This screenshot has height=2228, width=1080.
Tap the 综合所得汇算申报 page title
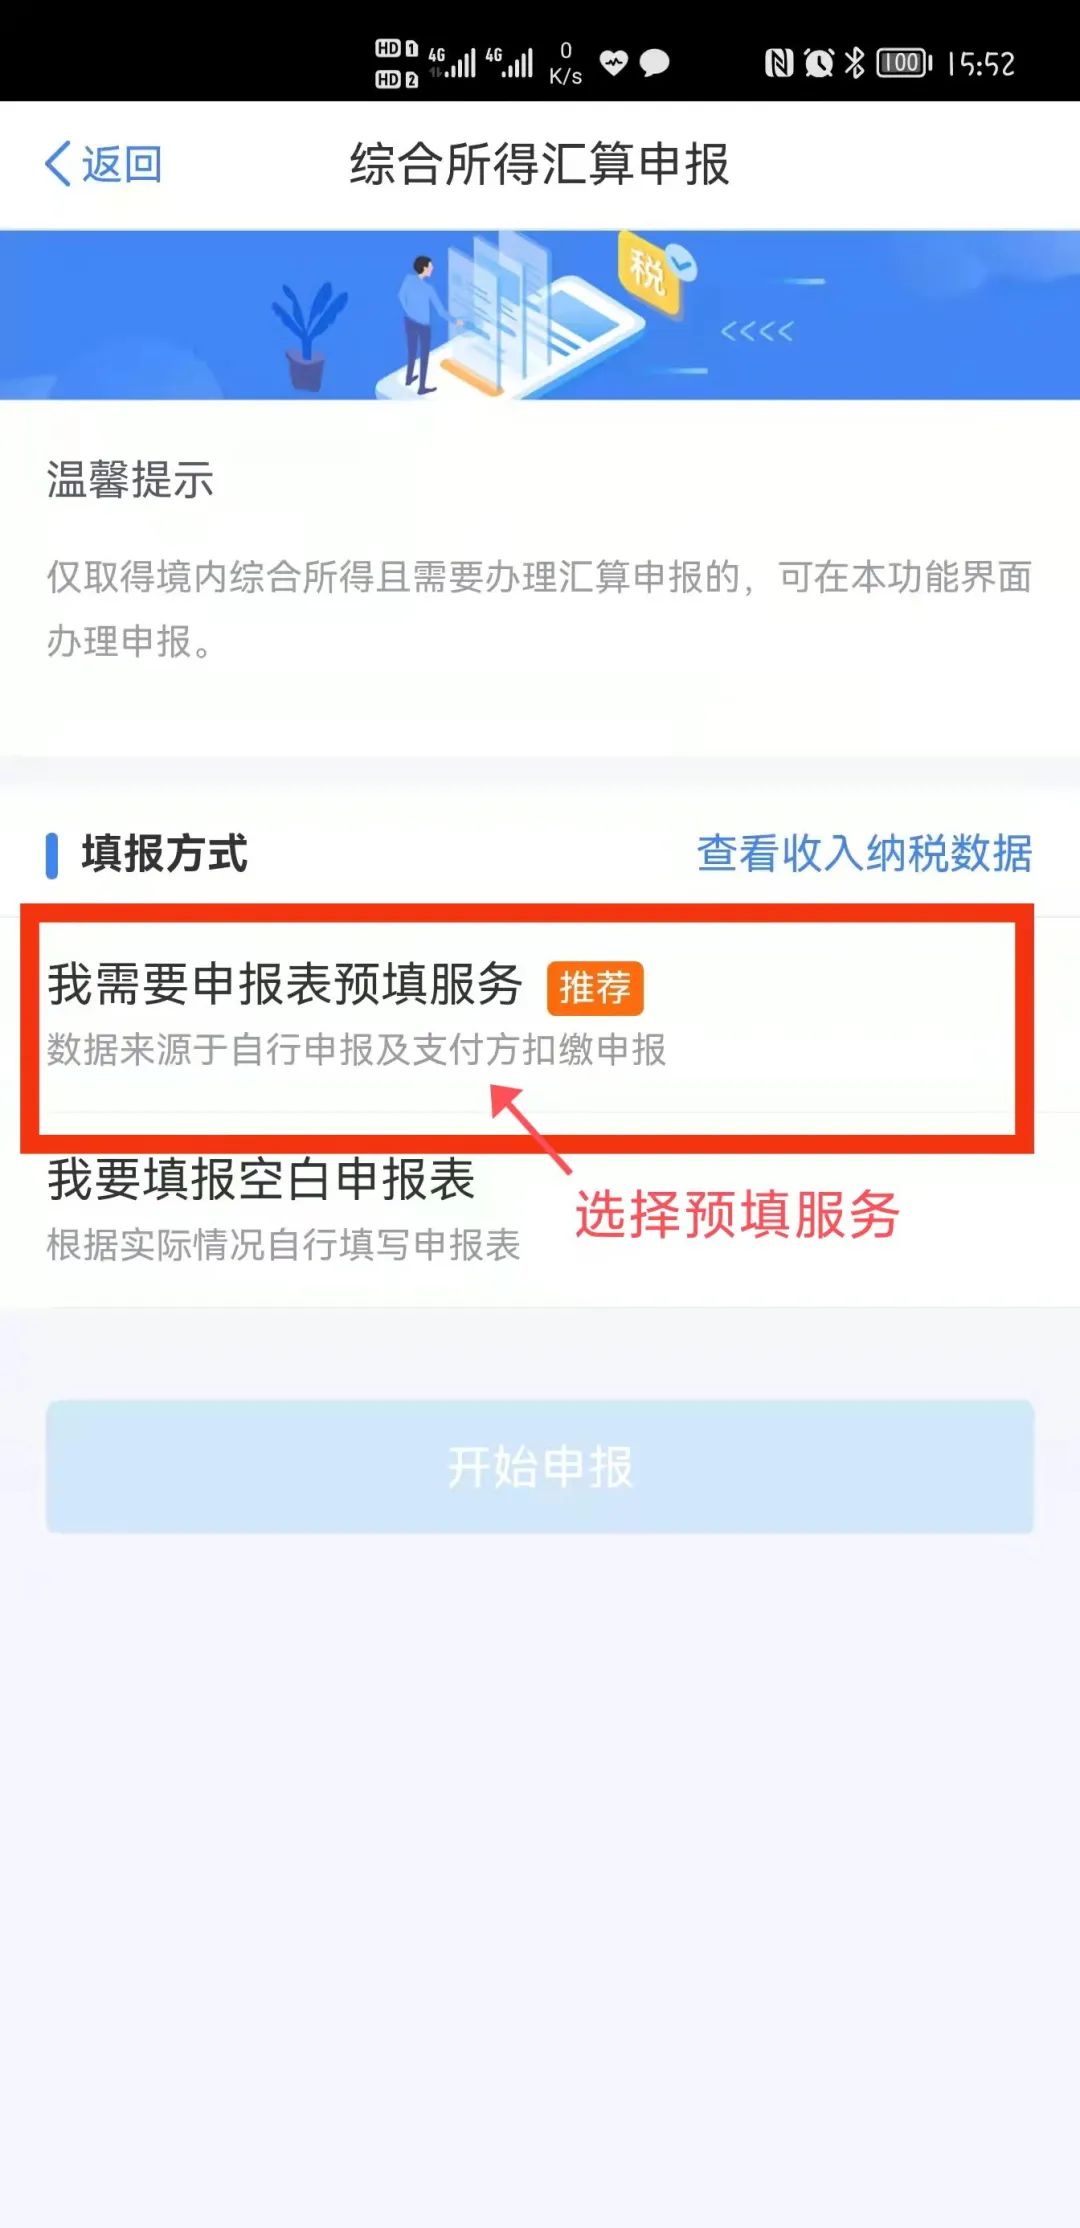[x=540, y=164]
